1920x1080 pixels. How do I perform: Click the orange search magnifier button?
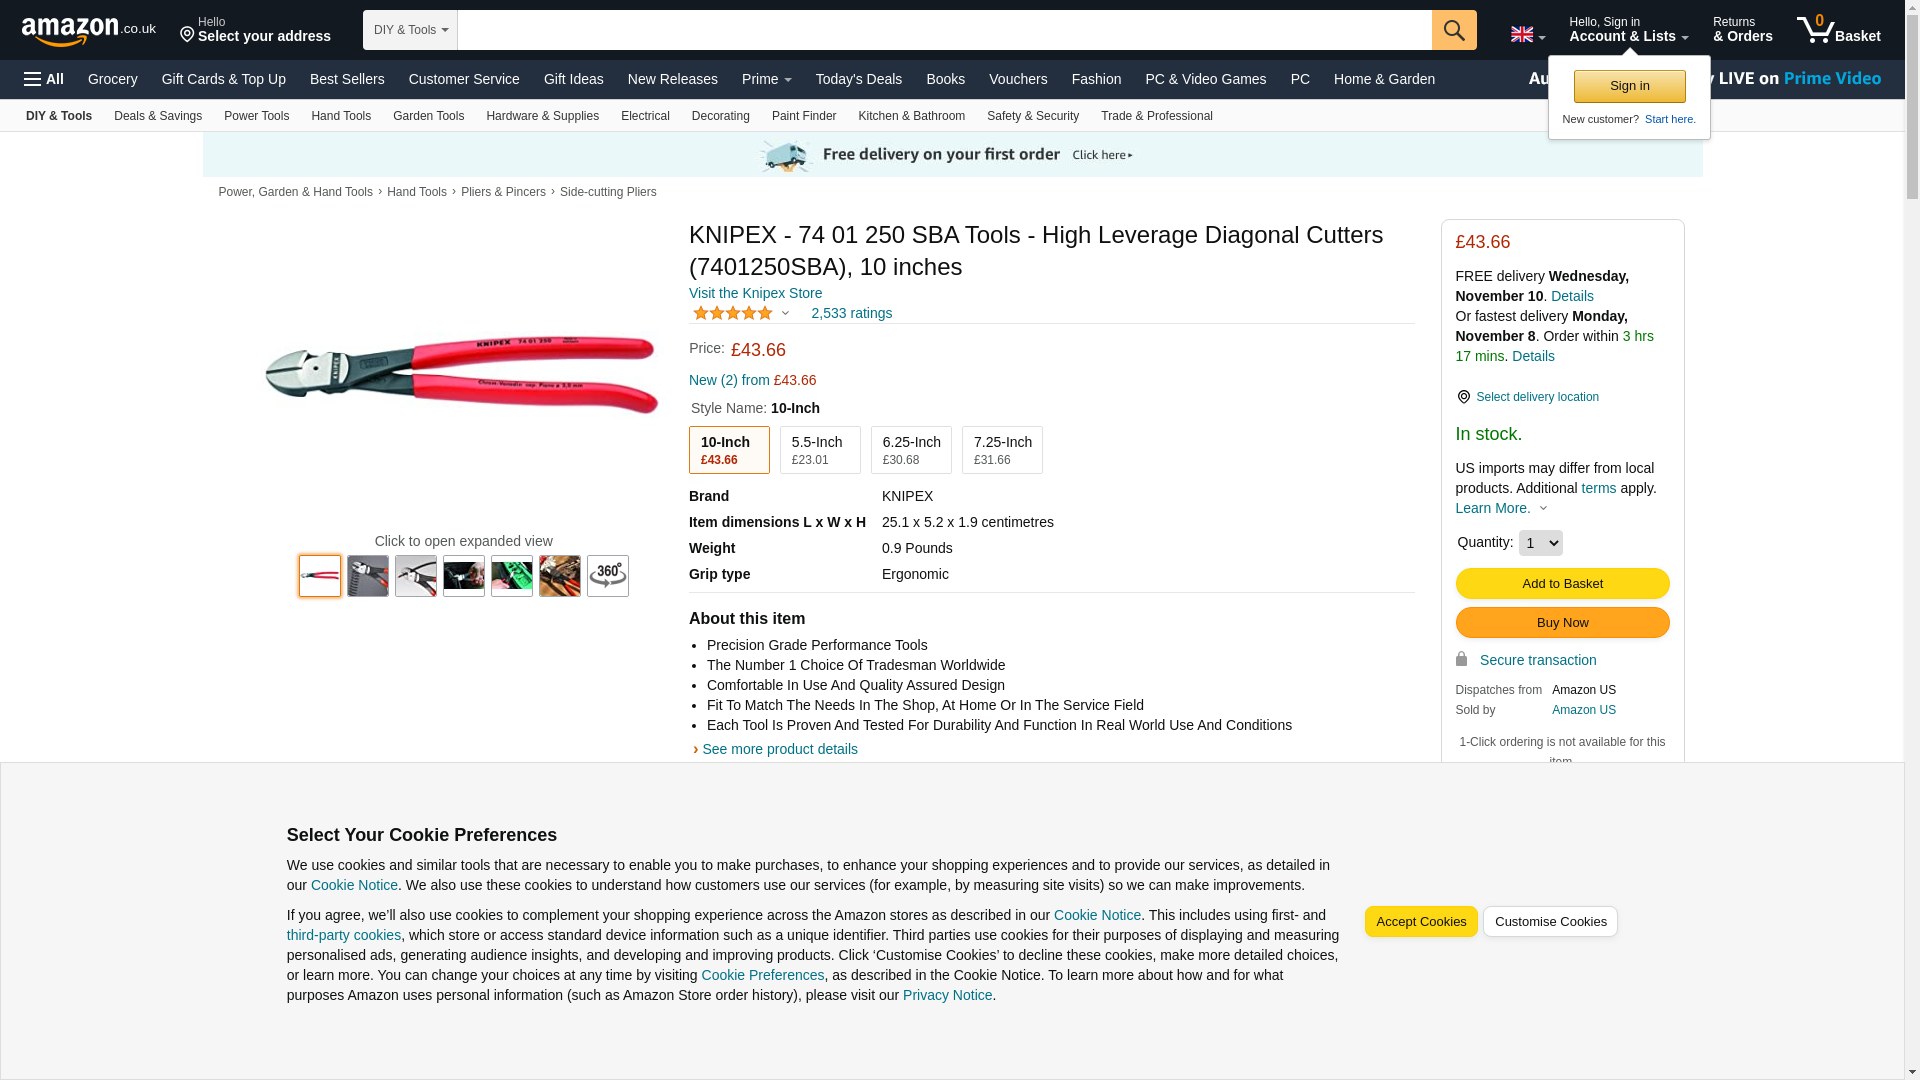coord(1453,30)
